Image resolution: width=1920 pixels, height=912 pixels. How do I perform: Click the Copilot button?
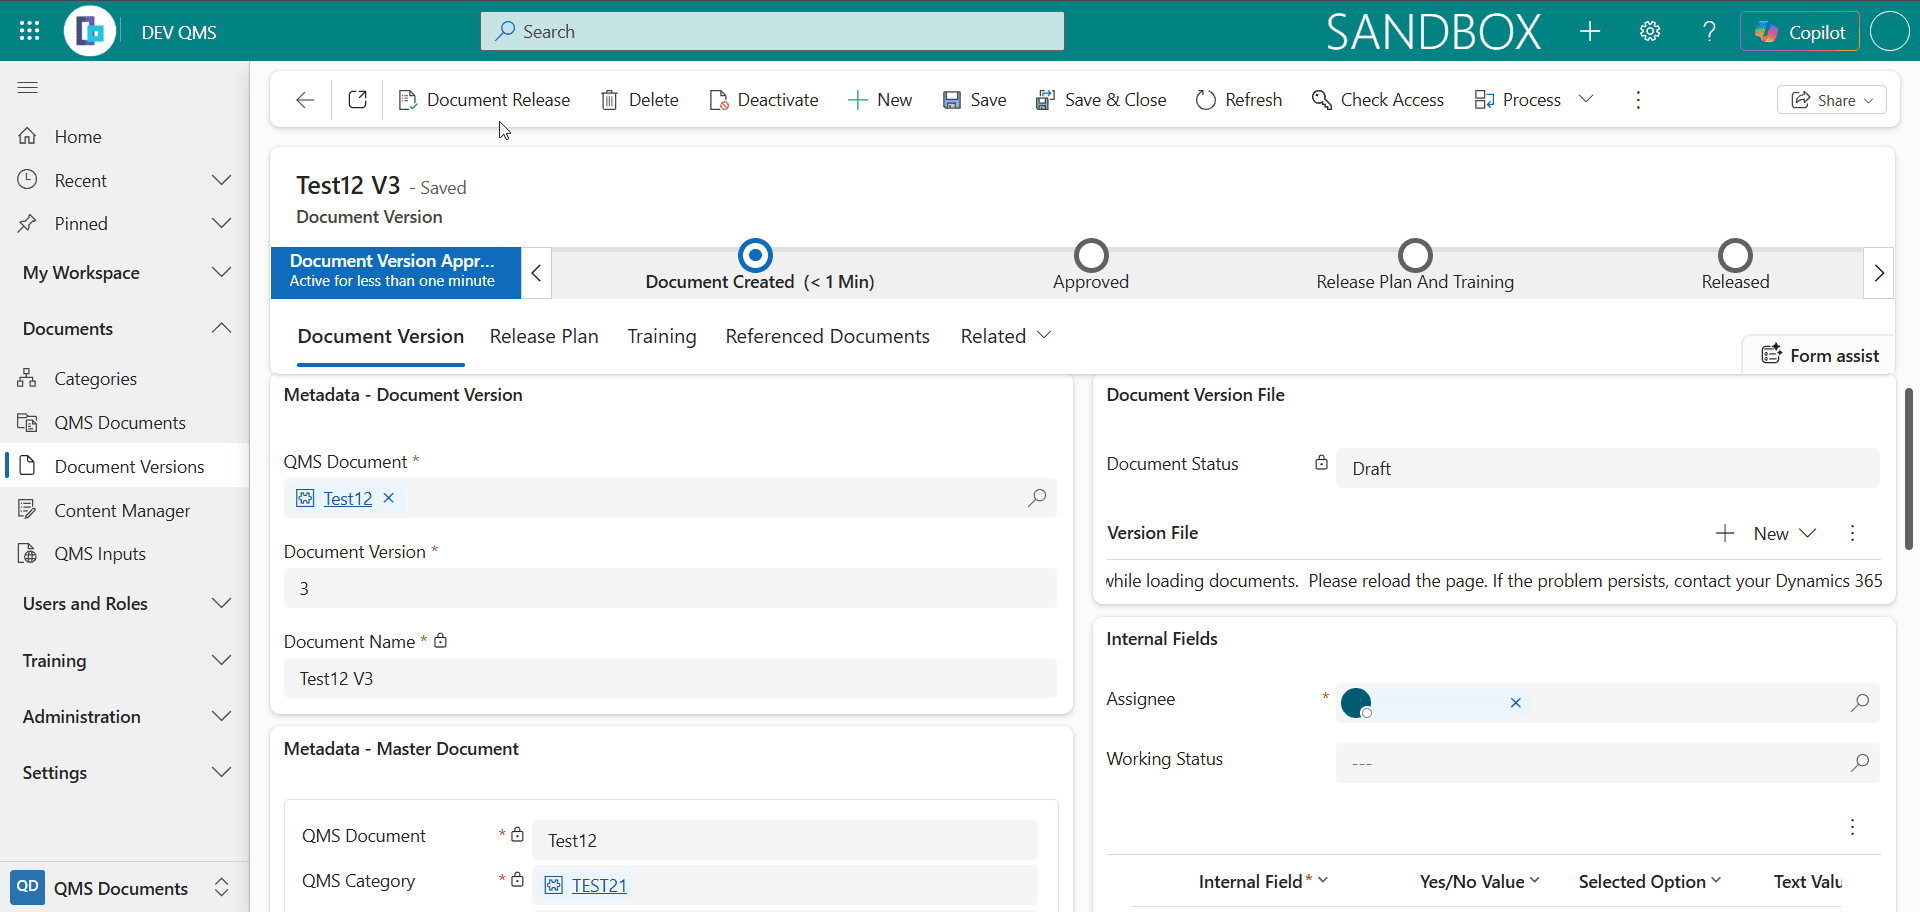click(x=1800, y=32)
